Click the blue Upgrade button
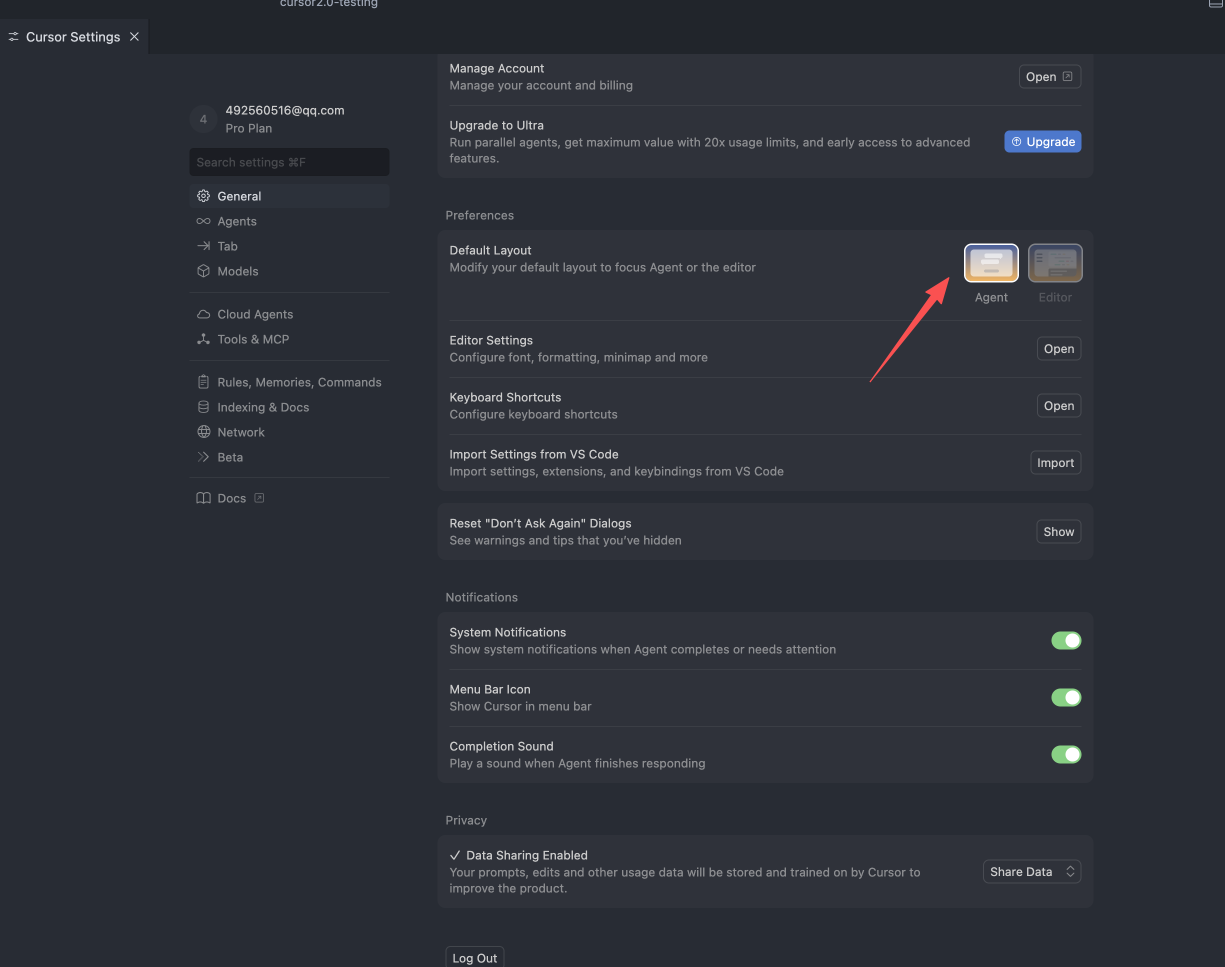Screen dimensions: 1225x967 pos(1042,142)
